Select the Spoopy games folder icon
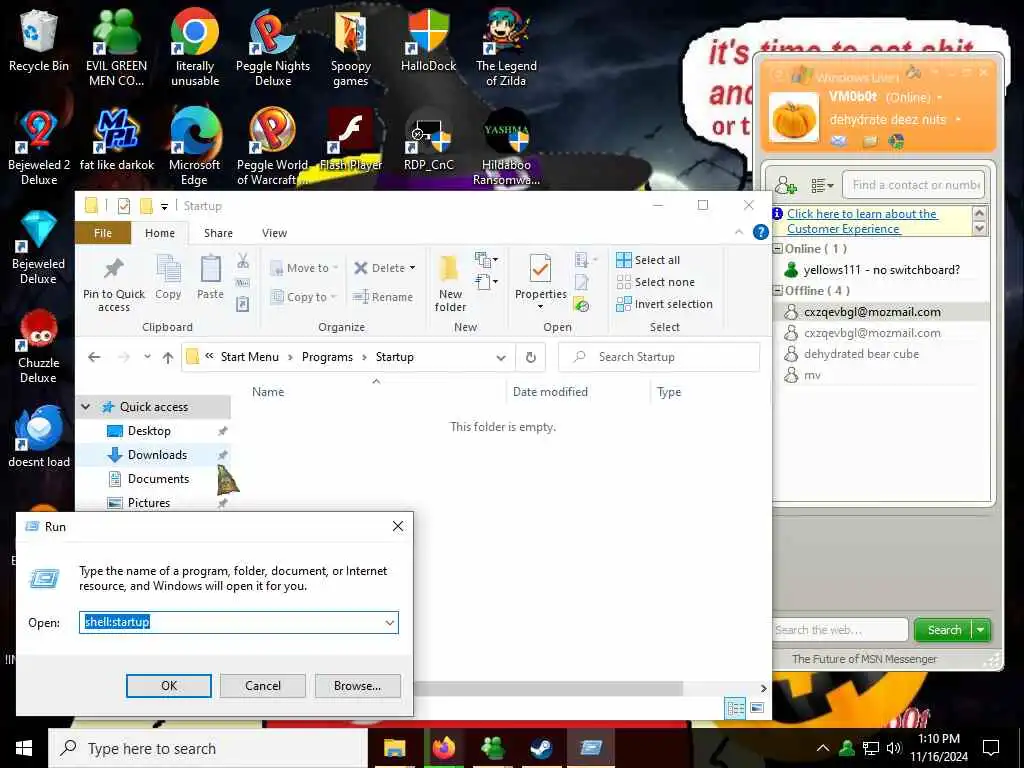The height and width of the screenshot is (768, 1024). click(351, 48)
